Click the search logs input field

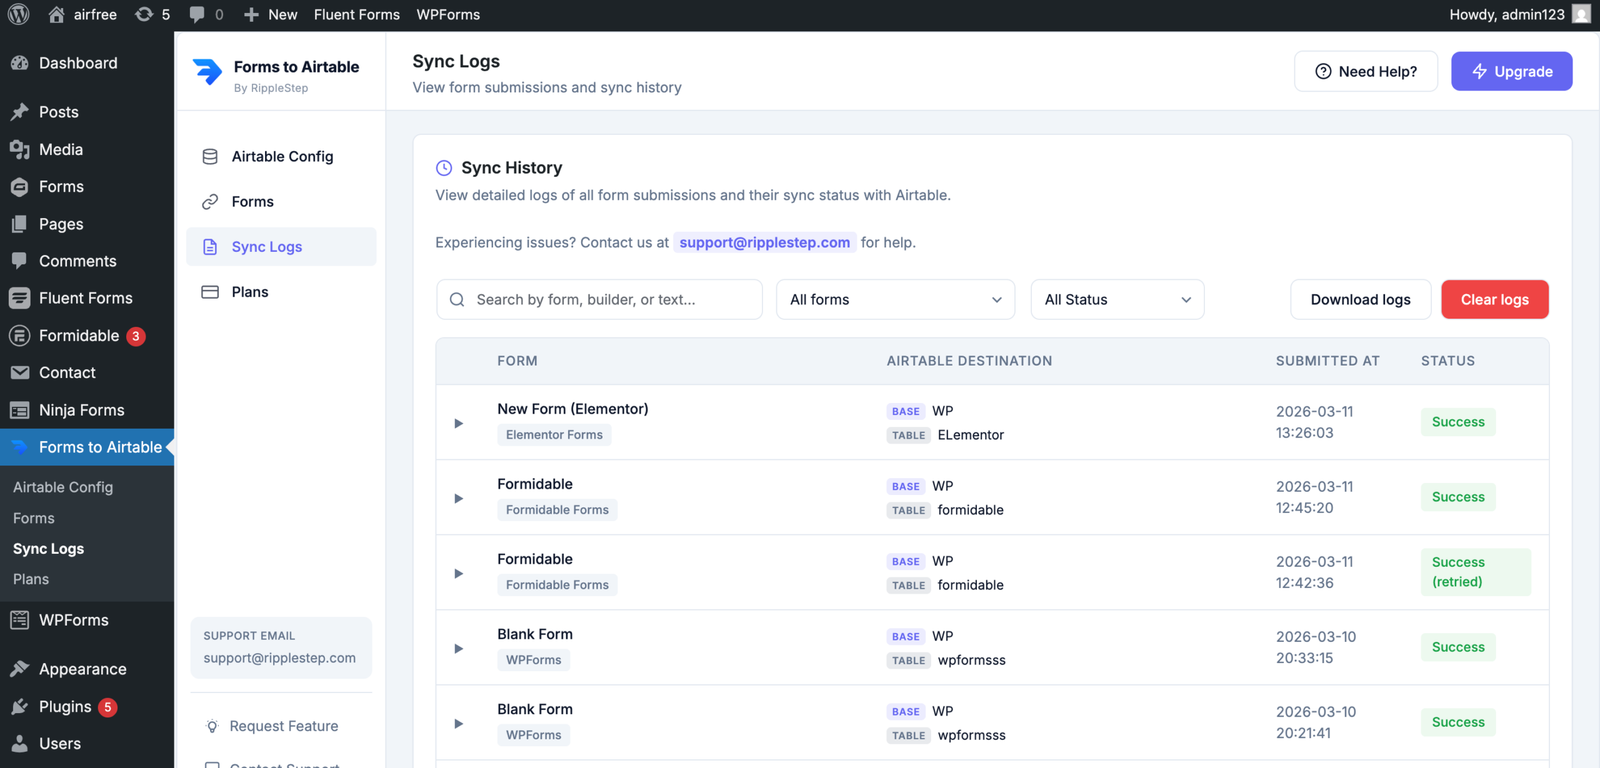pyautogui.click(x=599, y=300)
